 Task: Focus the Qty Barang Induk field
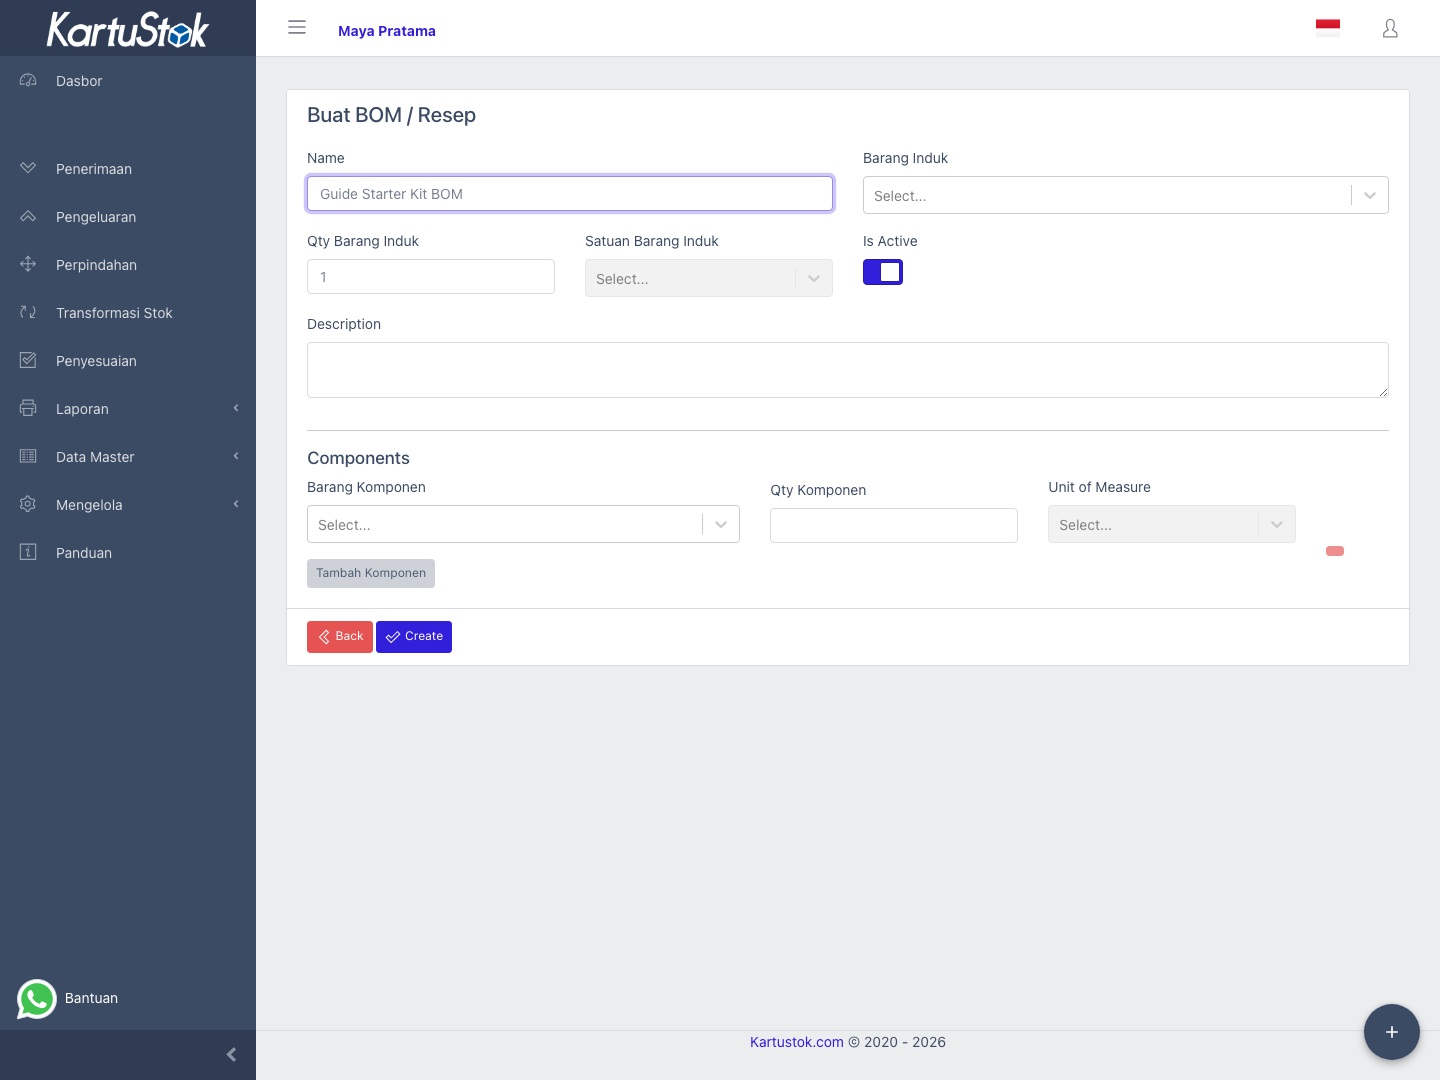click(431, 277)
